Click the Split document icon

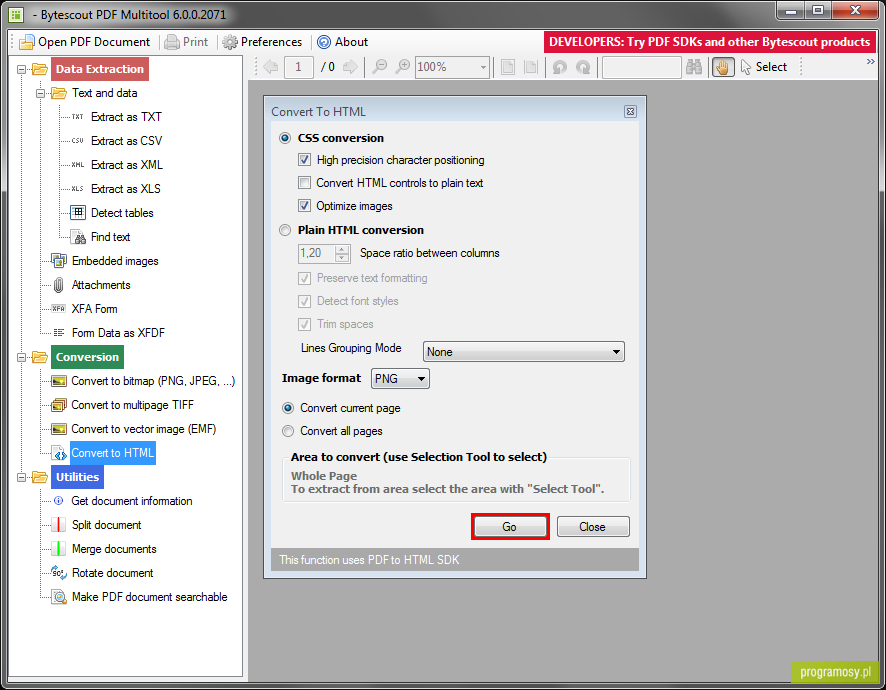coord(59,525)
